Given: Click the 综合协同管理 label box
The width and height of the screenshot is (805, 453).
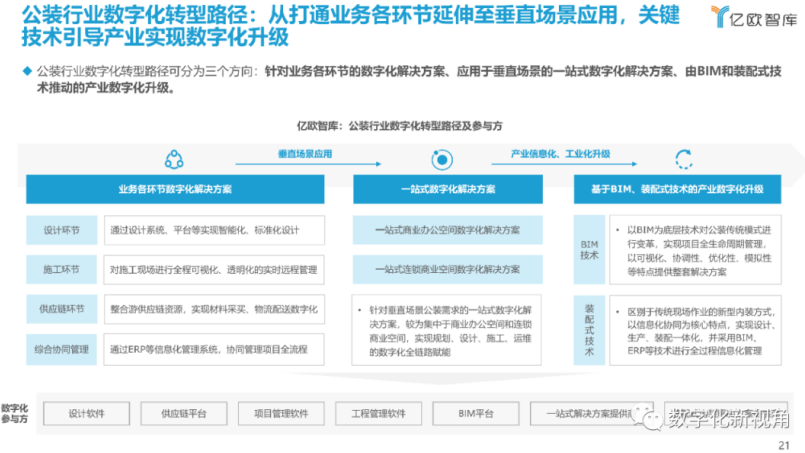Looking at the screenshot, I should 62,349.
